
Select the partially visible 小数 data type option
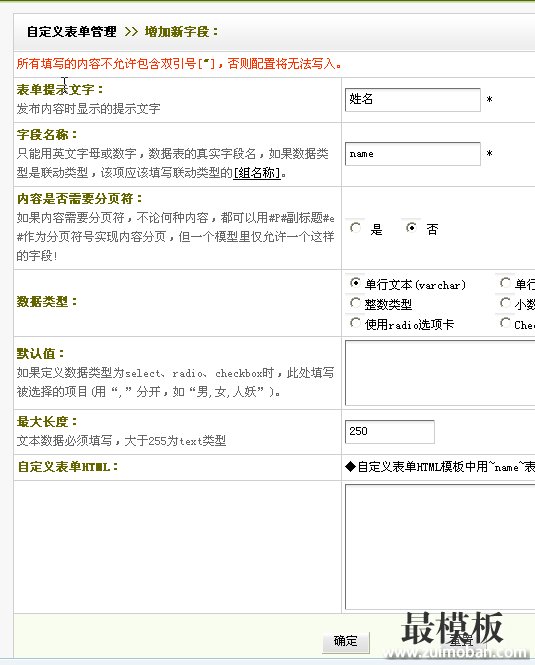click(505, 303)
